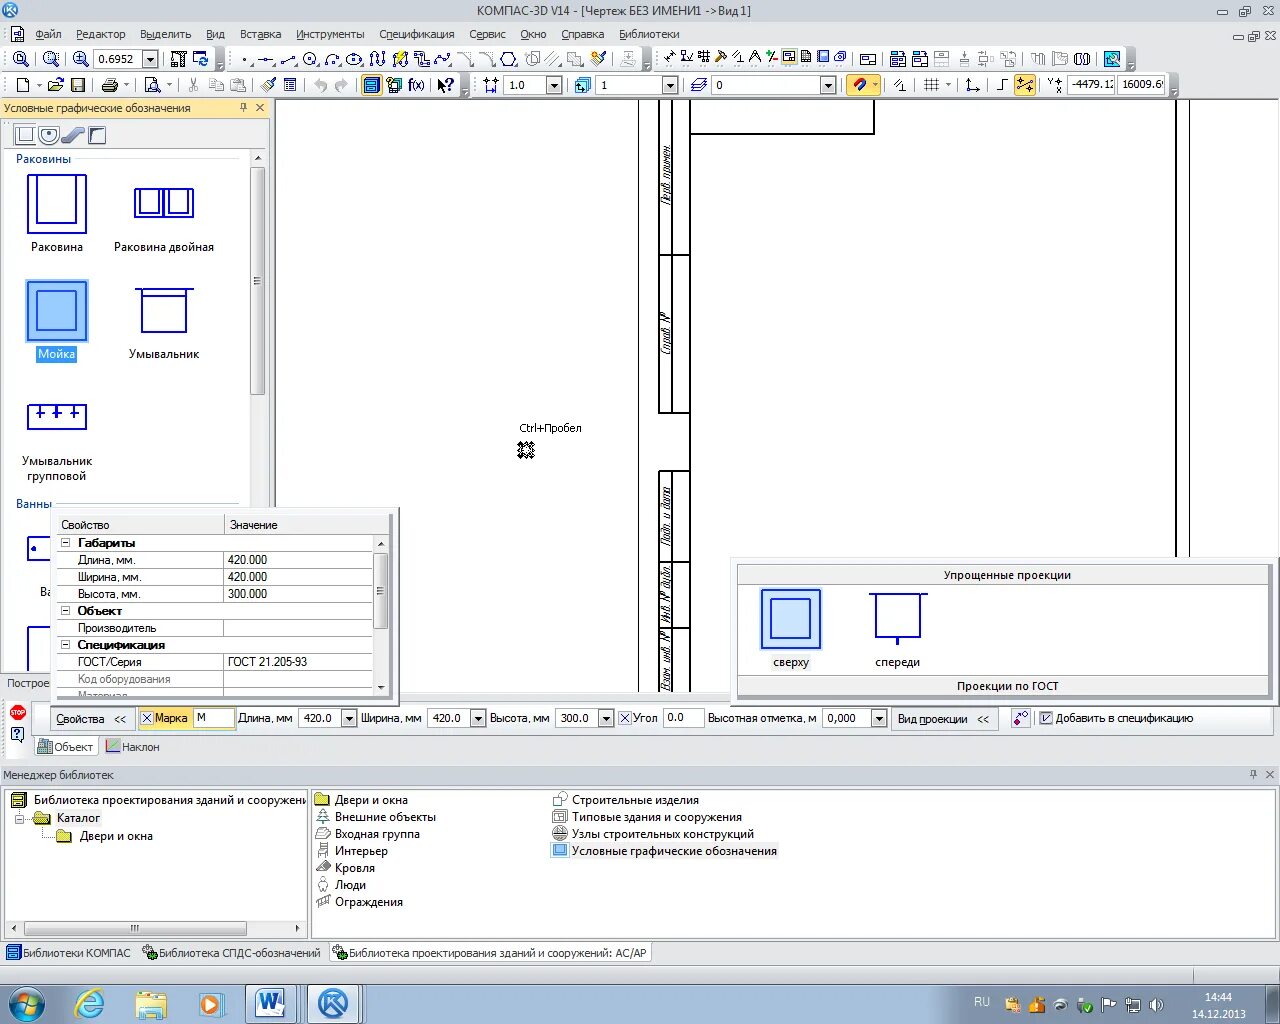Open the Ширина, мм dropdown arrow

(x=478, y=718)
